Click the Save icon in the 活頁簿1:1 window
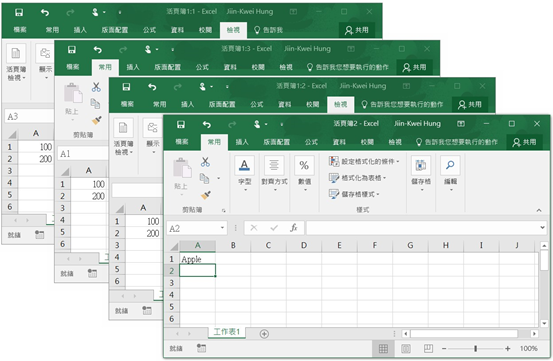This screenshot has width=553, height=361. click(x=19, y=13)
